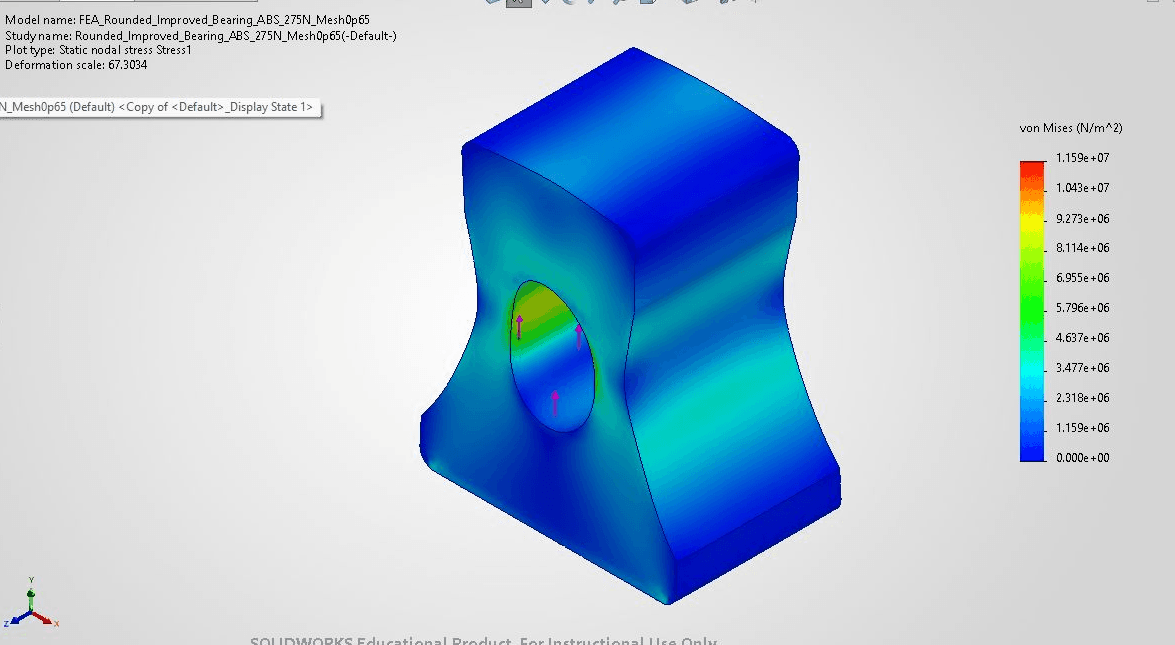The width and height of the screenshot is (1175, 645).
Task: Select legend value 4.637e+06
Action: tap(1082, 337)
